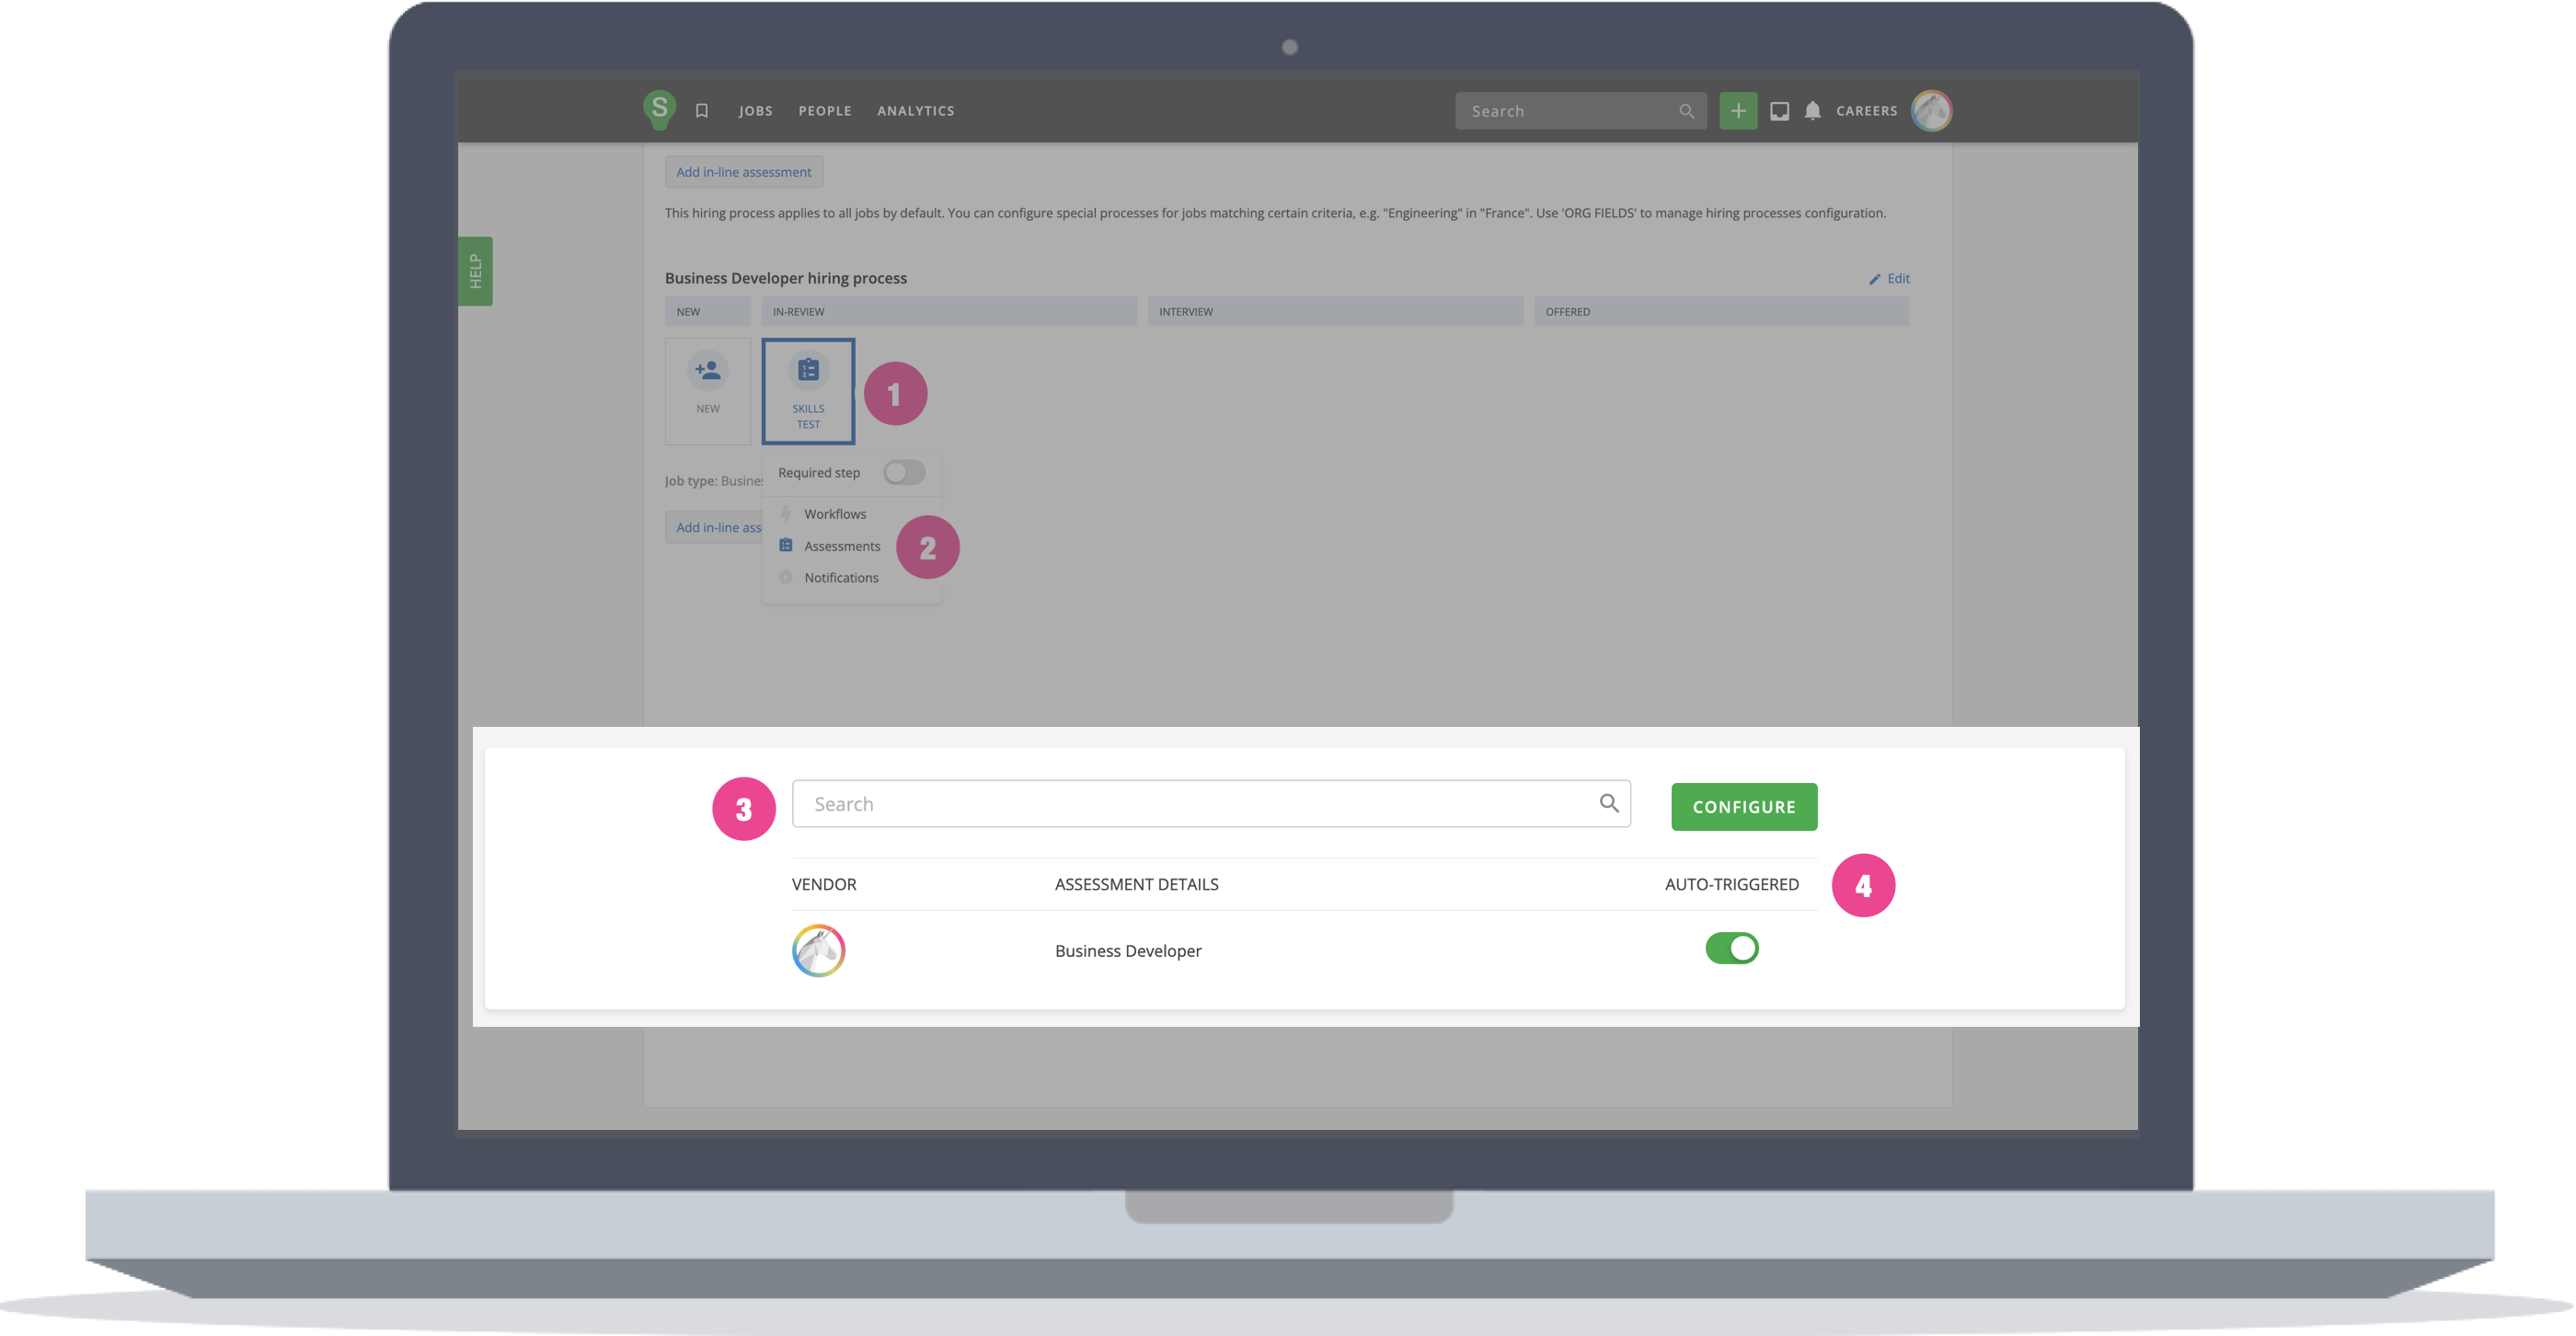Viewport: 2576px width, 1336px height.
Task: Click the vendor logo for Business Developer
Action: click(x=819, y=950)
